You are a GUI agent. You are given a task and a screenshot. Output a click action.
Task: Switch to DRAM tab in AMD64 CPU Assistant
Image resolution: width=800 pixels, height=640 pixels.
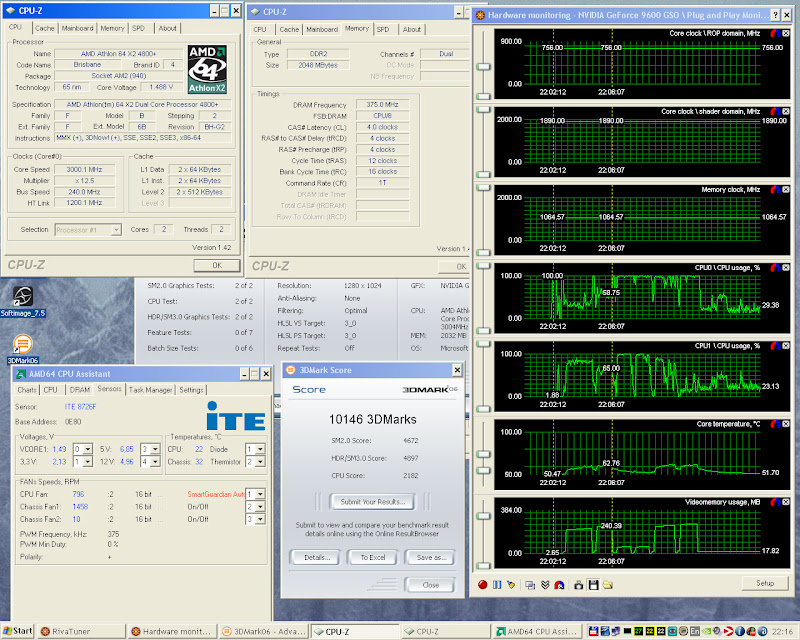point(80,390)
